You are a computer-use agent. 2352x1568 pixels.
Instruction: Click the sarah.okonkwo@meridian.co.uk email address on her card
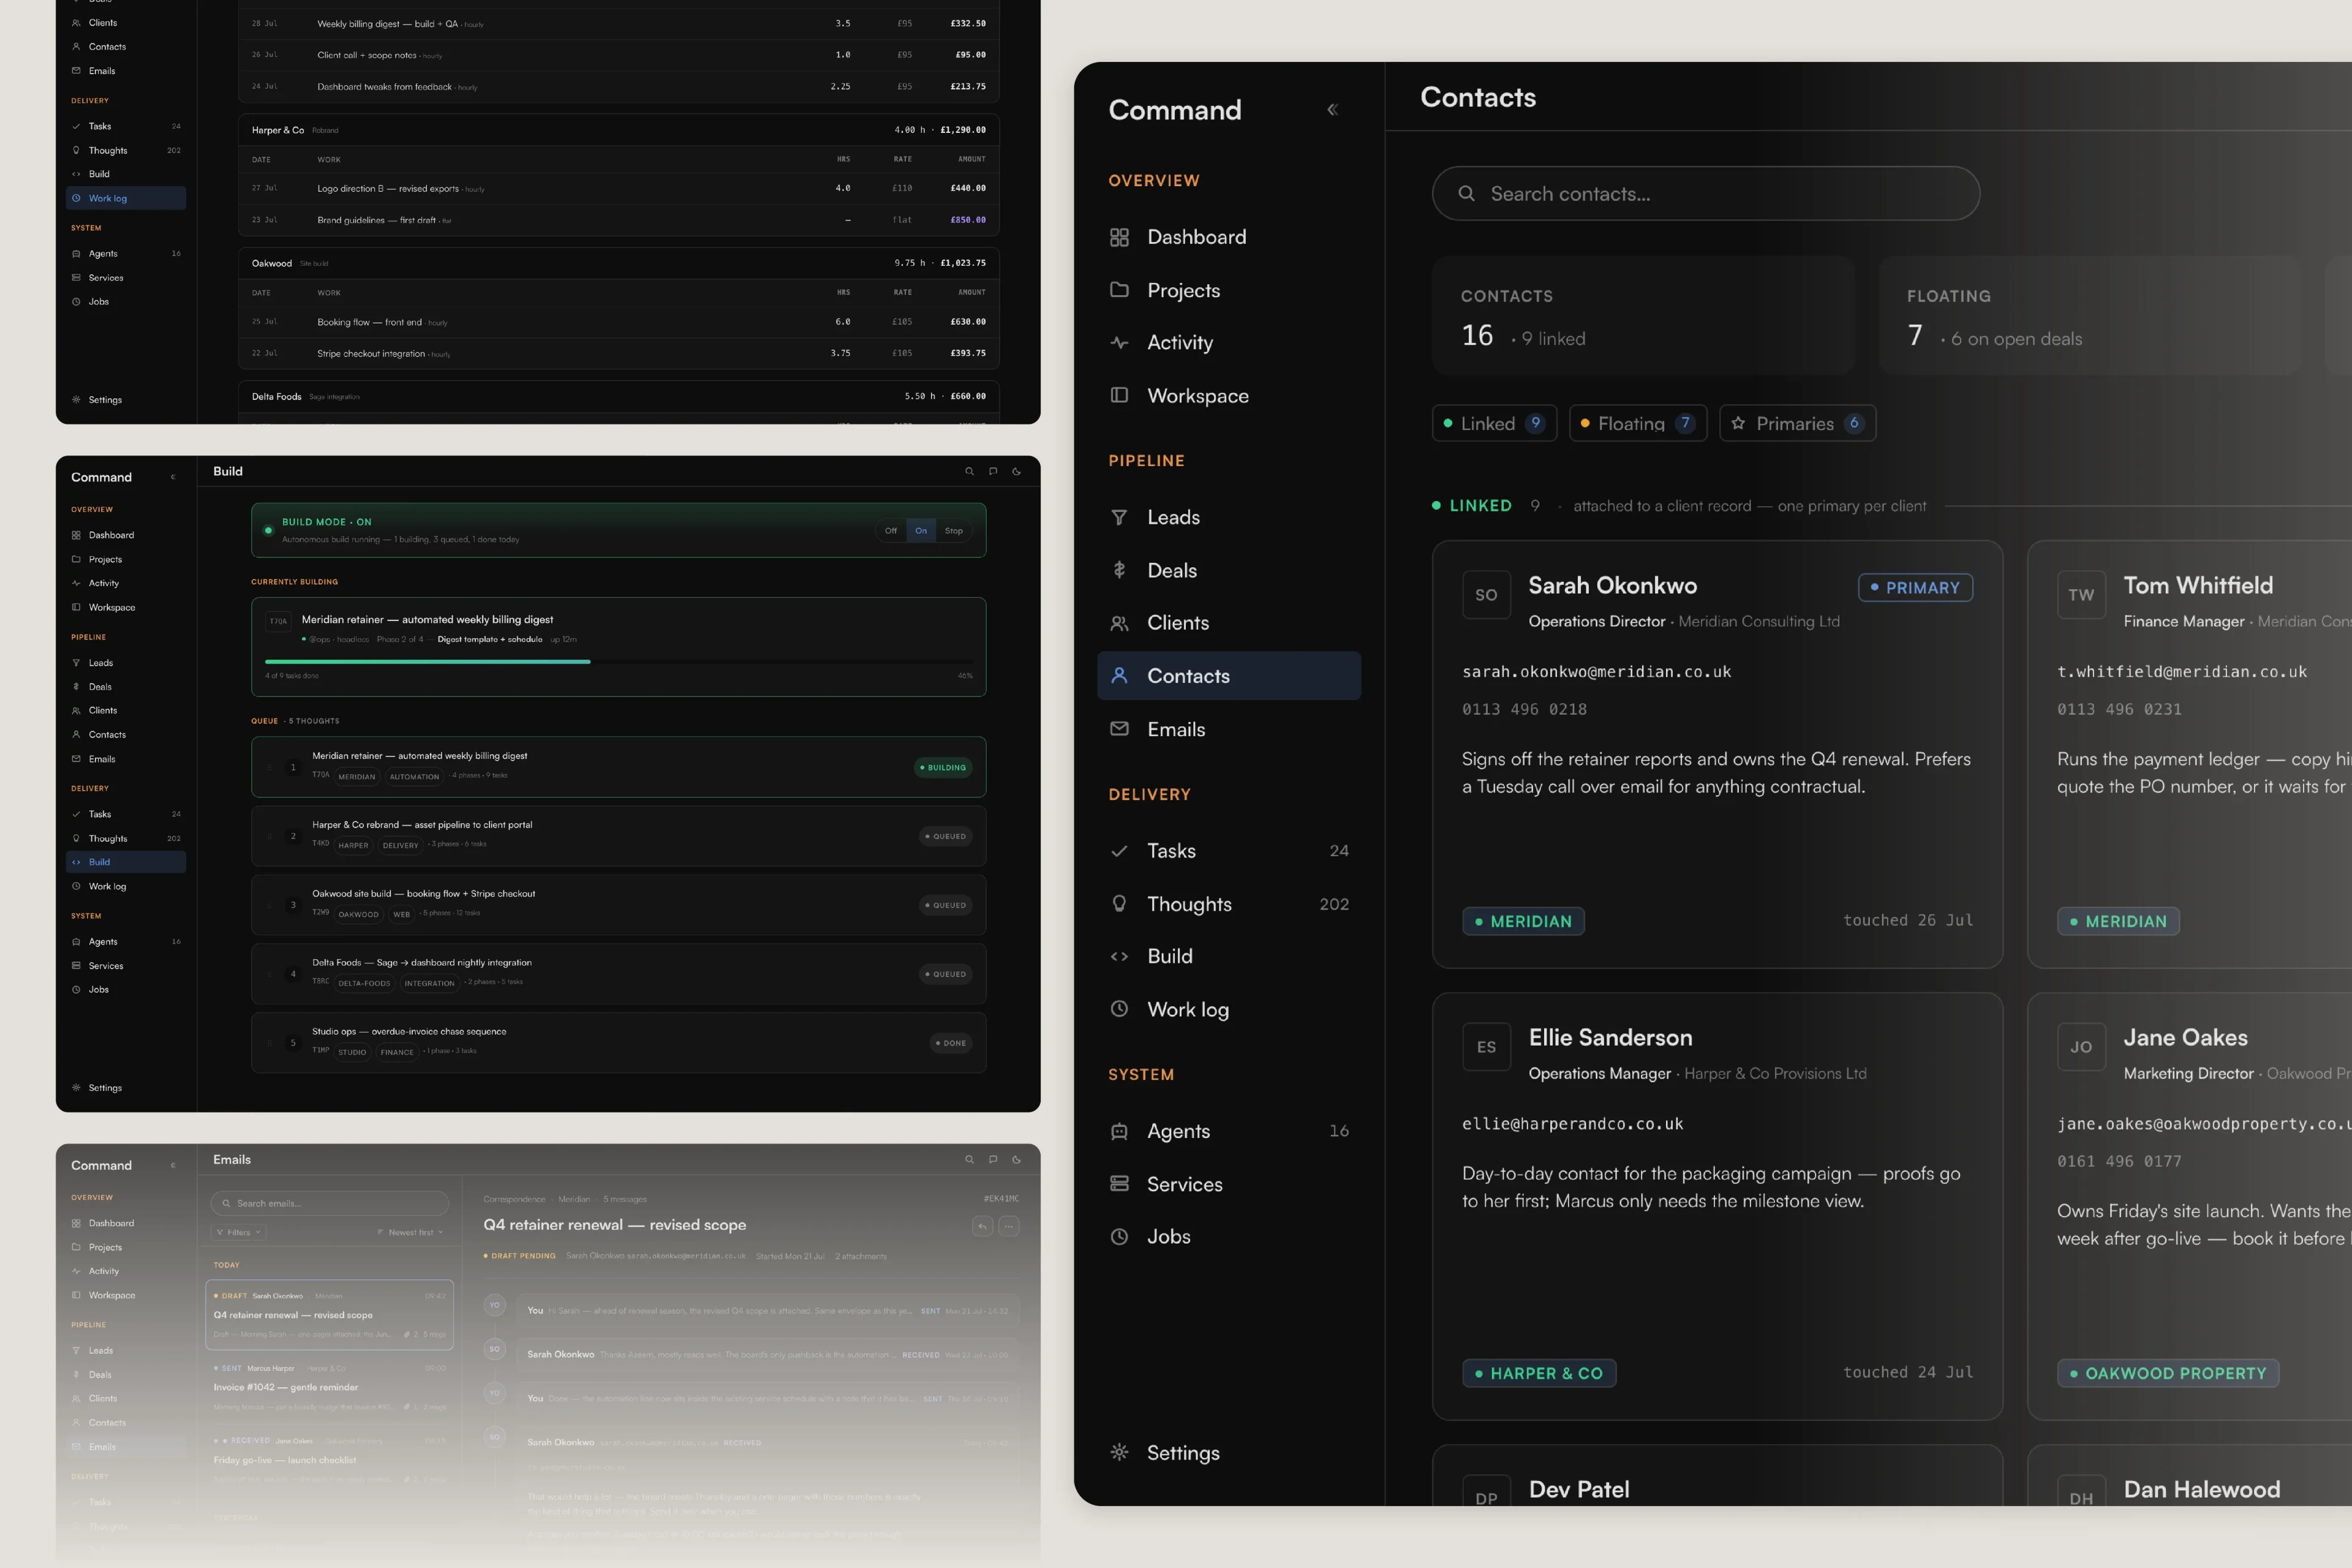point(1596,672)
